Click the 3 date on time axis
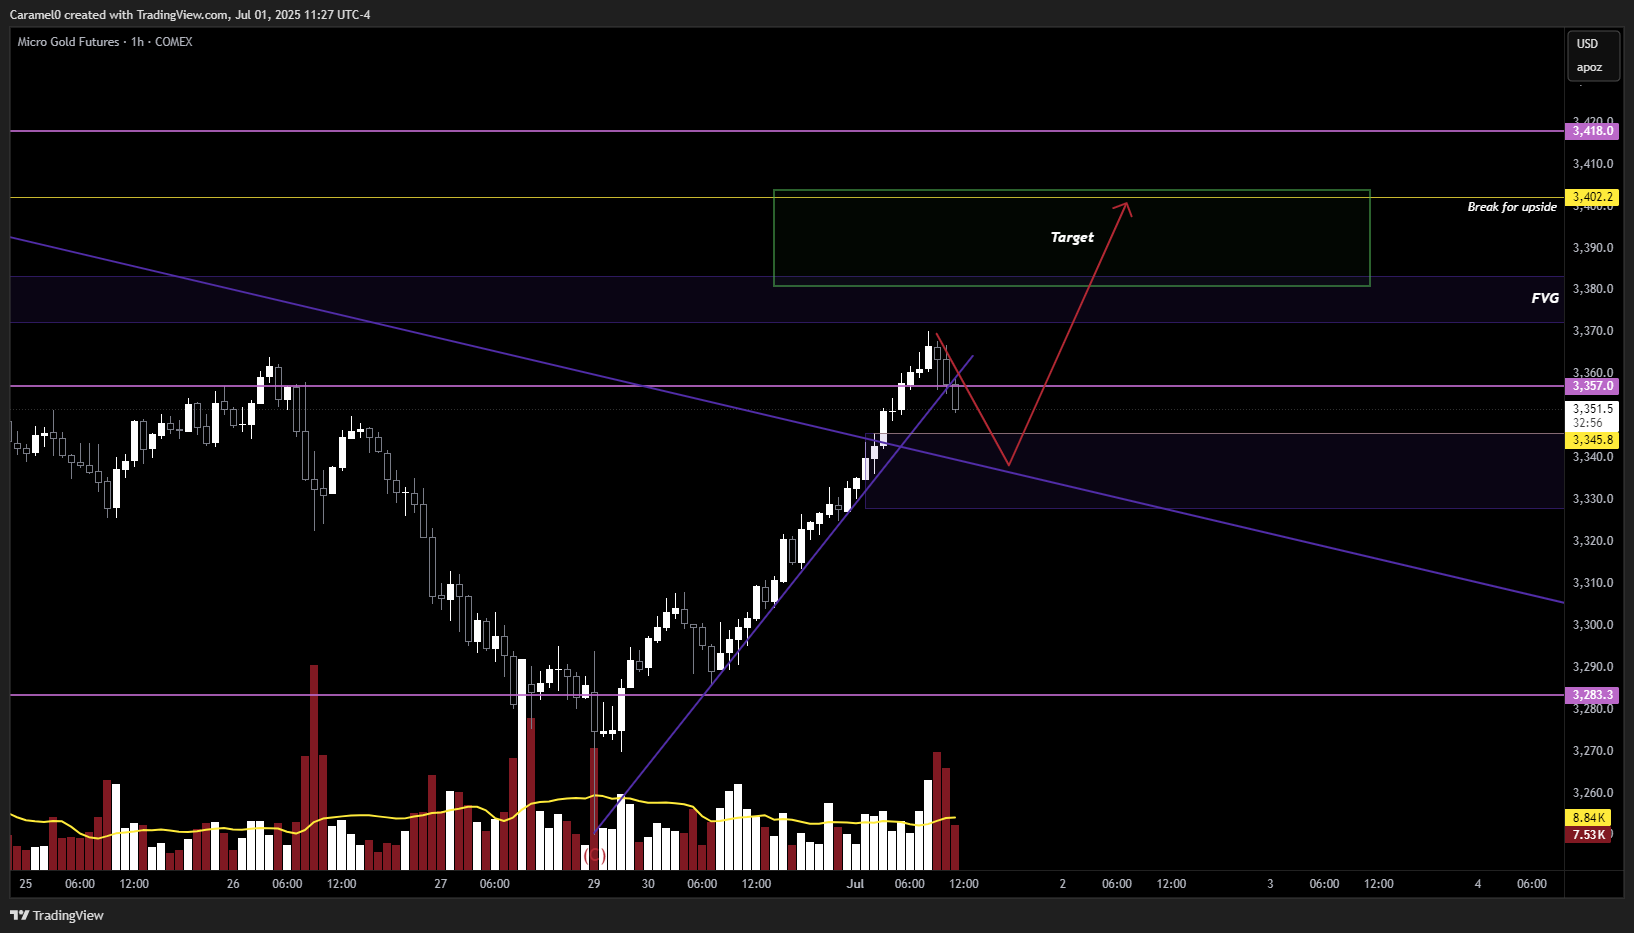Viewport: 1634px width, 933px height. click(x=1270, y=884)
